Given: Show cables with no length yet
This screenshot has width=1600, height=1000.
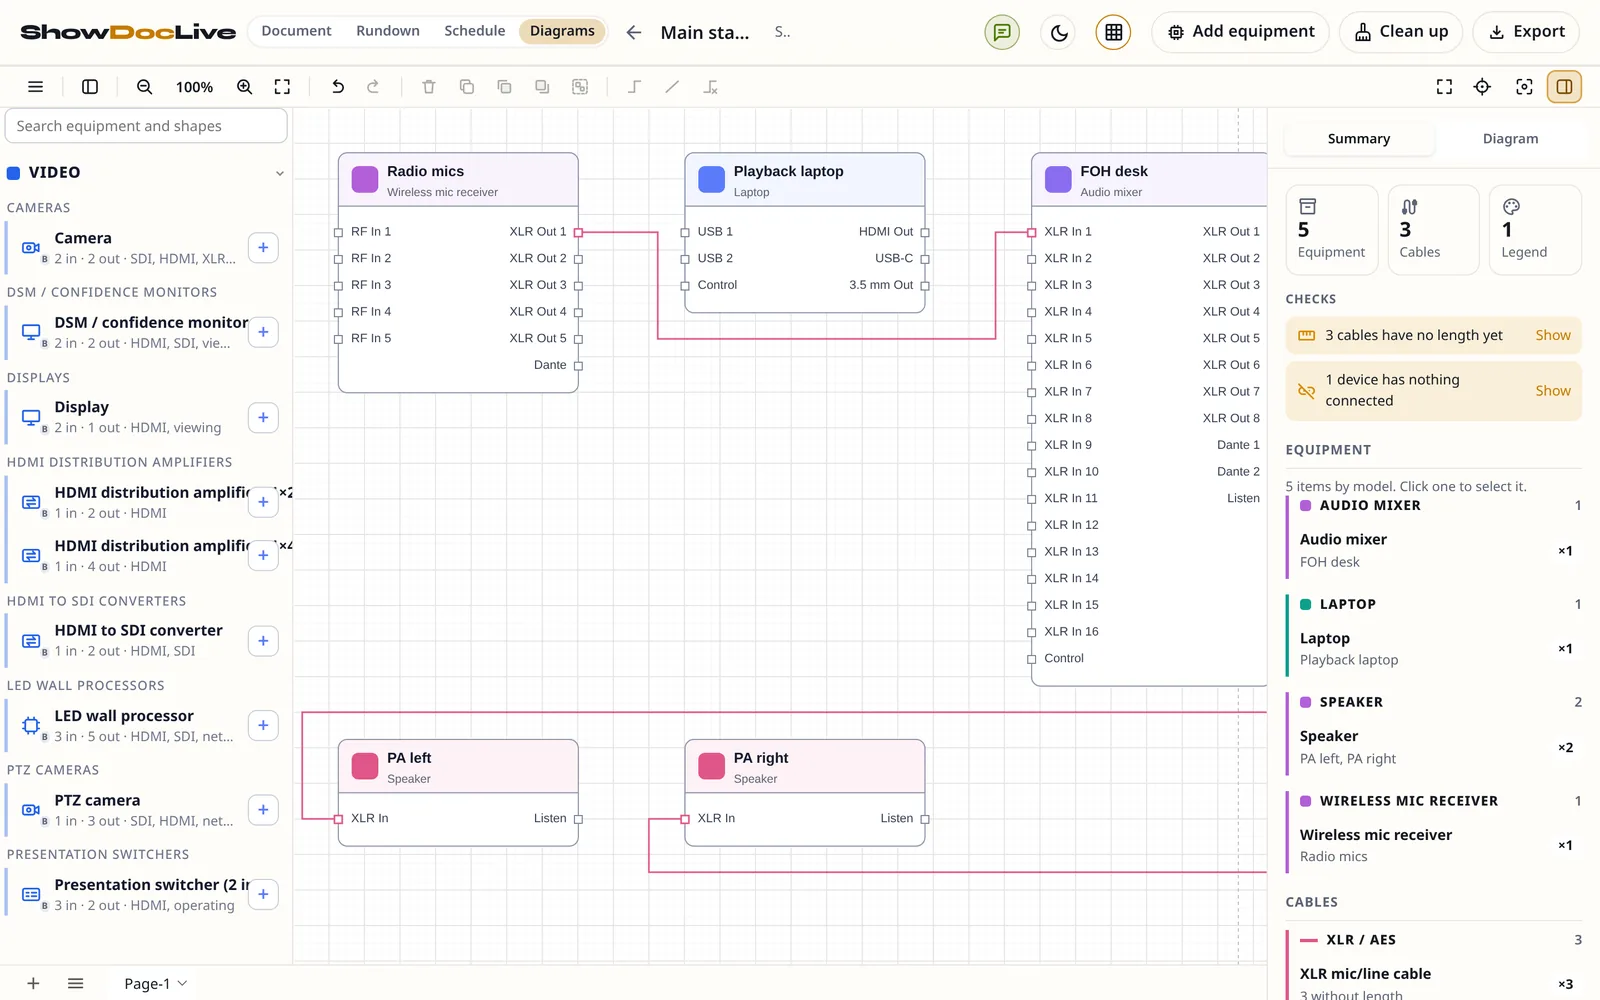Looking at the screenshot, I should click(1553, 335).
